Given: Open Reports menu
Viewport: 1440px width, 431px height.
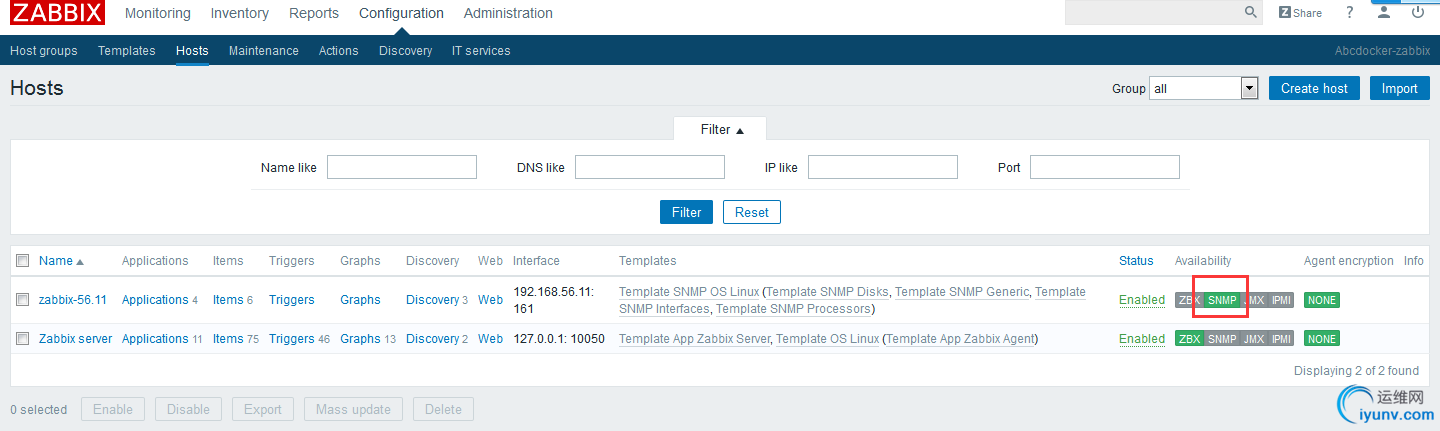Looking at the screenshot, I should click(x=314, y=13).
